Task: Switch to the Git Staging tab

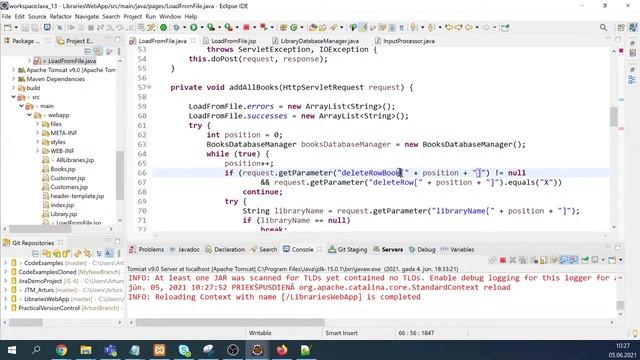Action: (x=348, y=249)
